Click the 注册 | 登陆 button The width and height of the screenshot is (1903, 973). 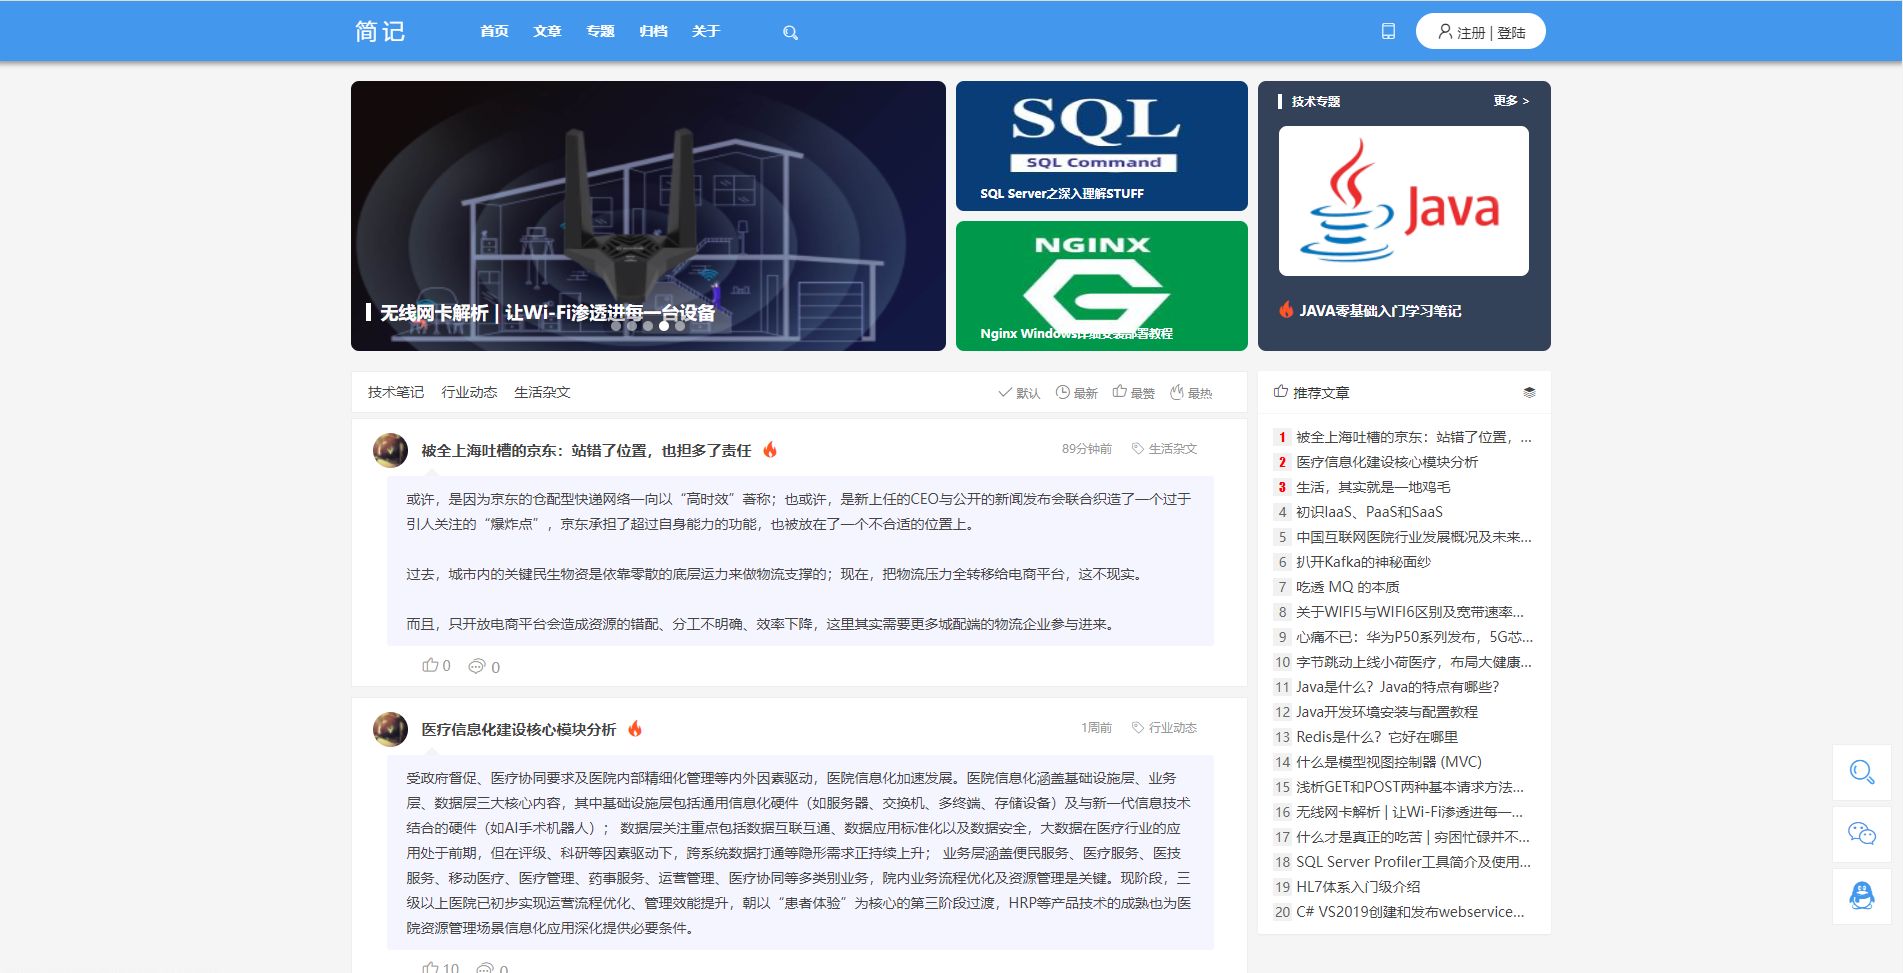1480,32
